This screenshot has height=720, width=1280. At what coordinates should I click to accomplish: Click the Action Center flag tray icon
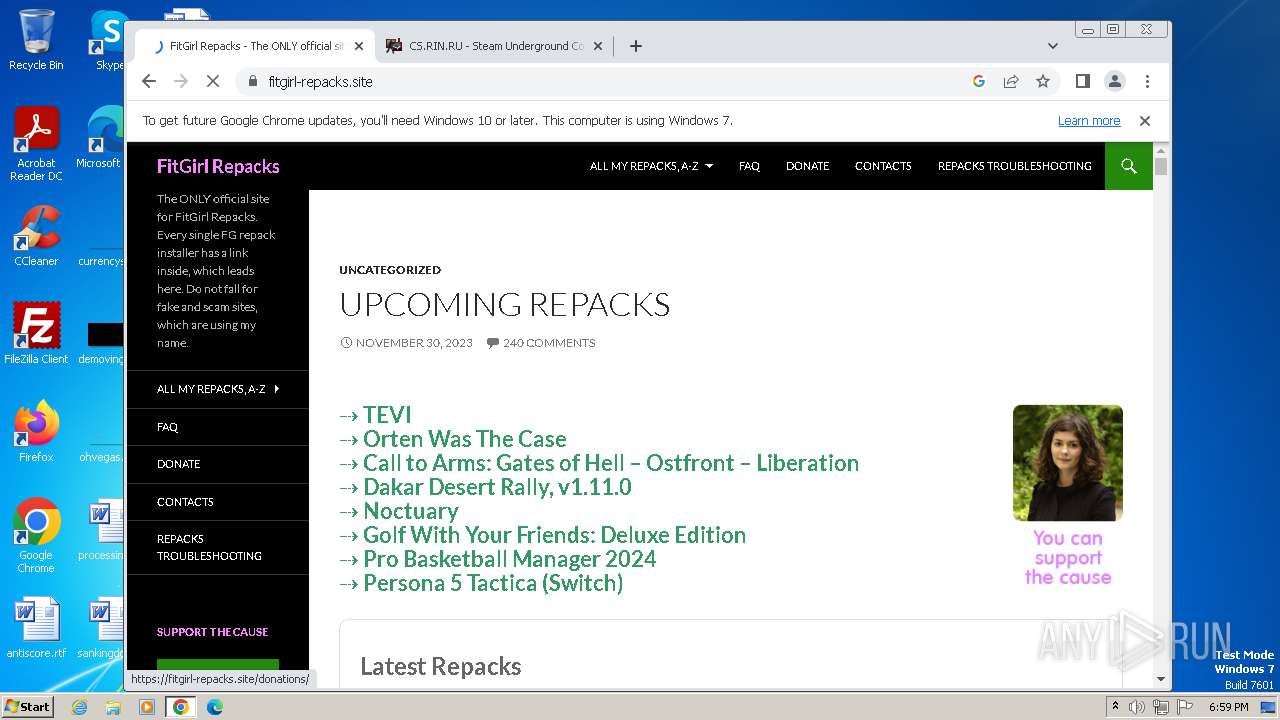coord(1185,707)
